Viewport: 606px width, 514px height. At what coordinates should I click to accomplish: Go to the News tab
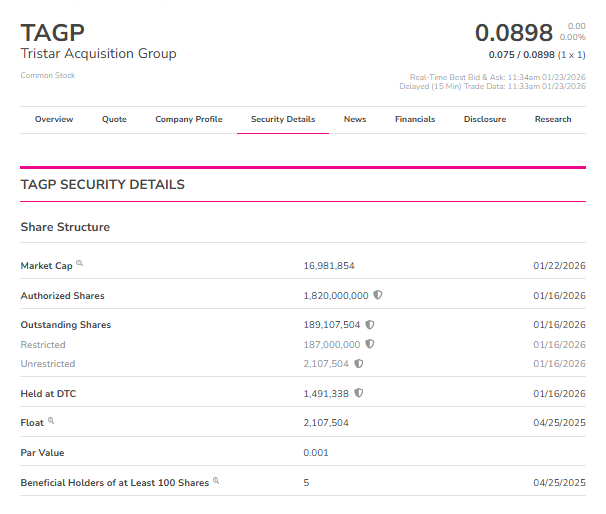(355, 119)
